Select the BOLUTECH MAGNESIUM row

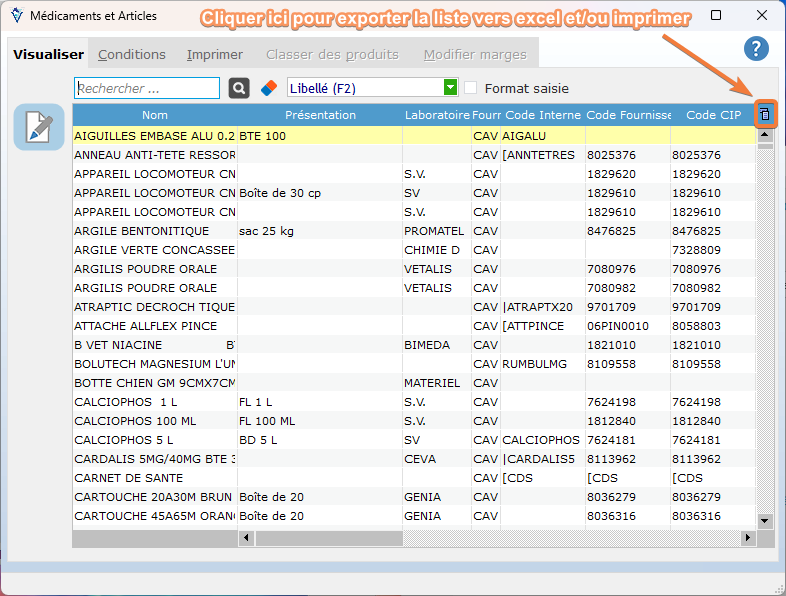click(x=414, y=364)
